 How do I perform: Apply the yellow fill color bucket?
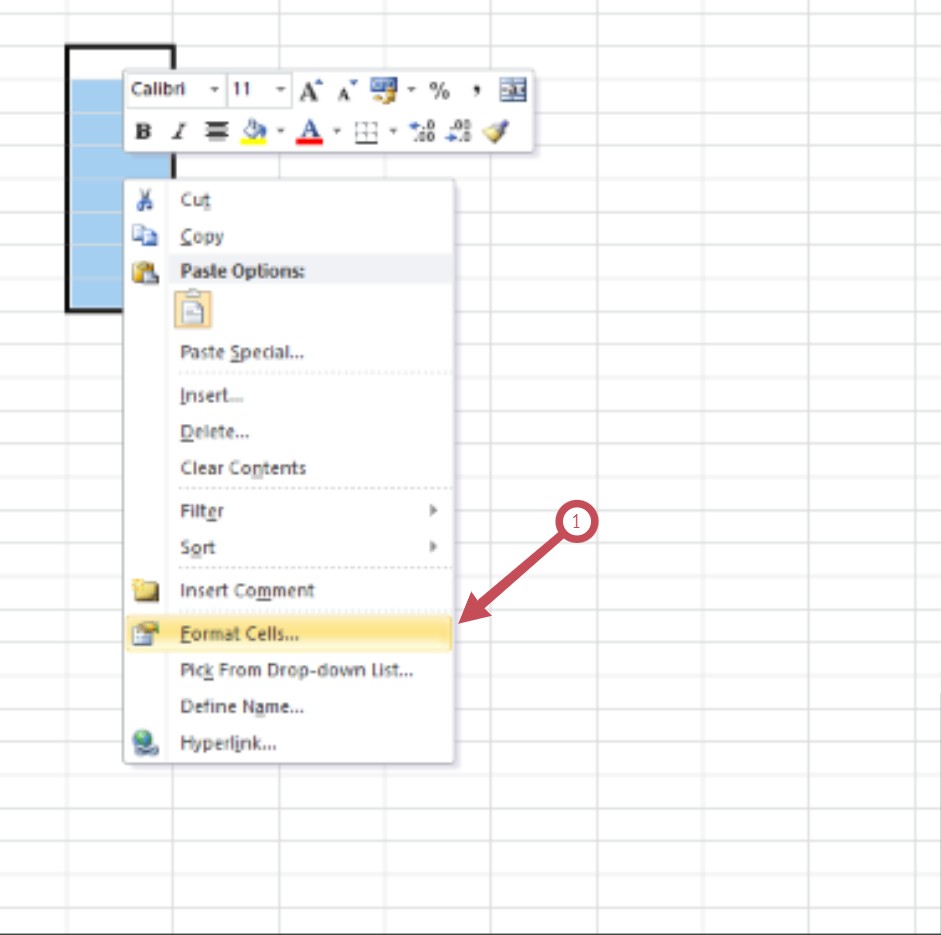256,131
